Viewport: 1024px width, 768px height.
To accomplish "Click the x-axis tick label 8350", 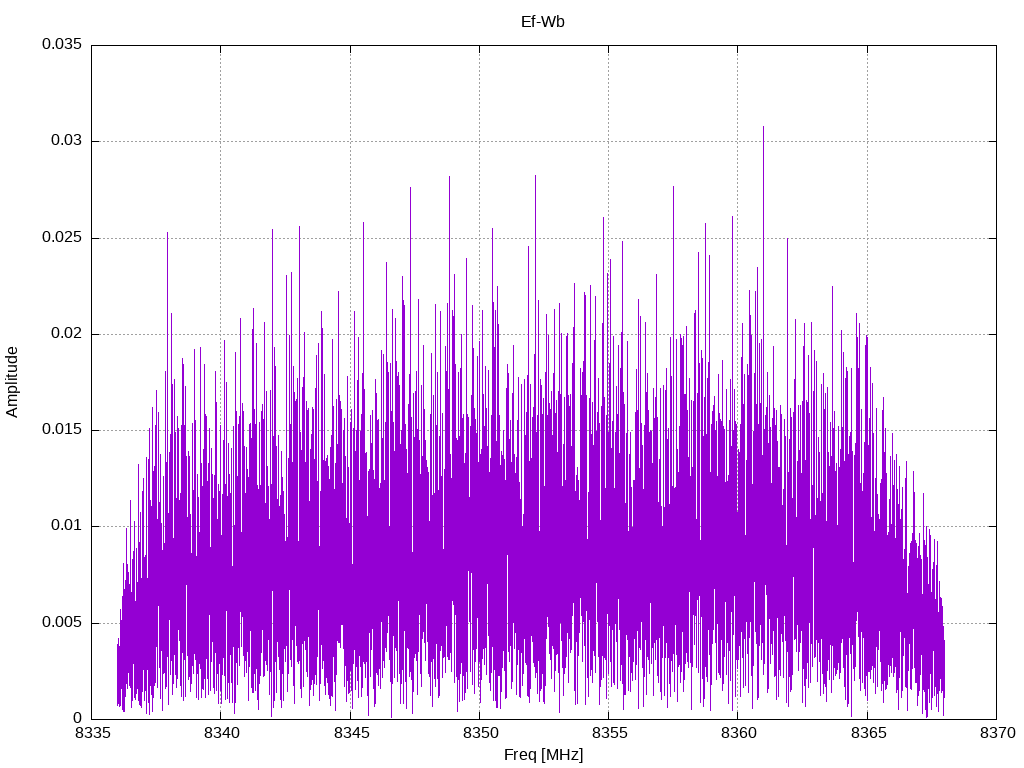I will coord(480,733).
